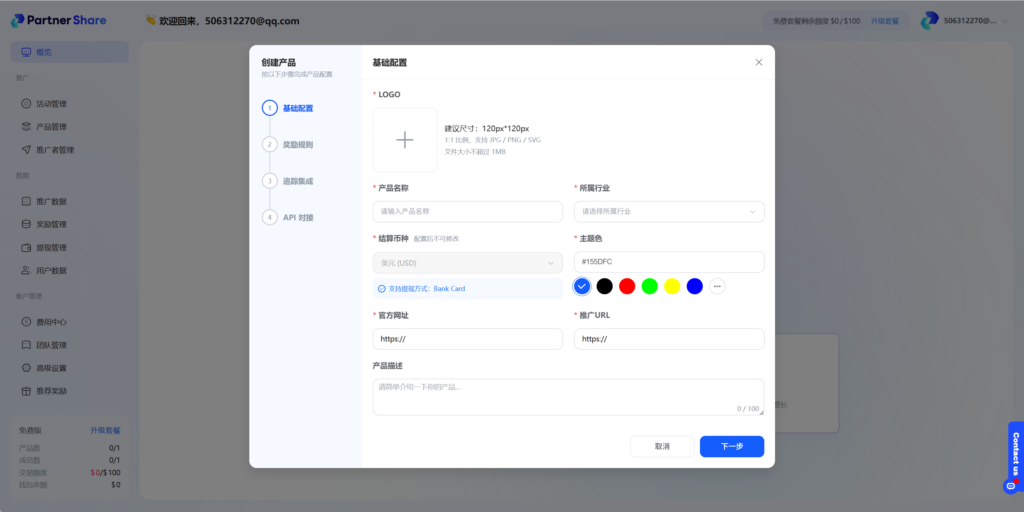Screen dimensions: 1024x512
Task: Open the 结算币种 美元 (USD) dropdown
Action: coord(467,263)
